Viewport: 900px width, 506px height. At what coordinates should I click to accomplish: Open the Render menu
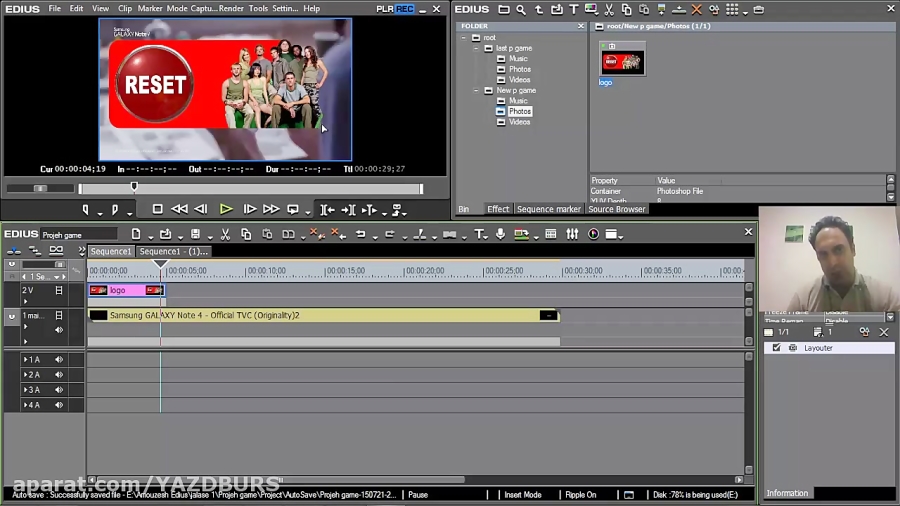point(231,8)
